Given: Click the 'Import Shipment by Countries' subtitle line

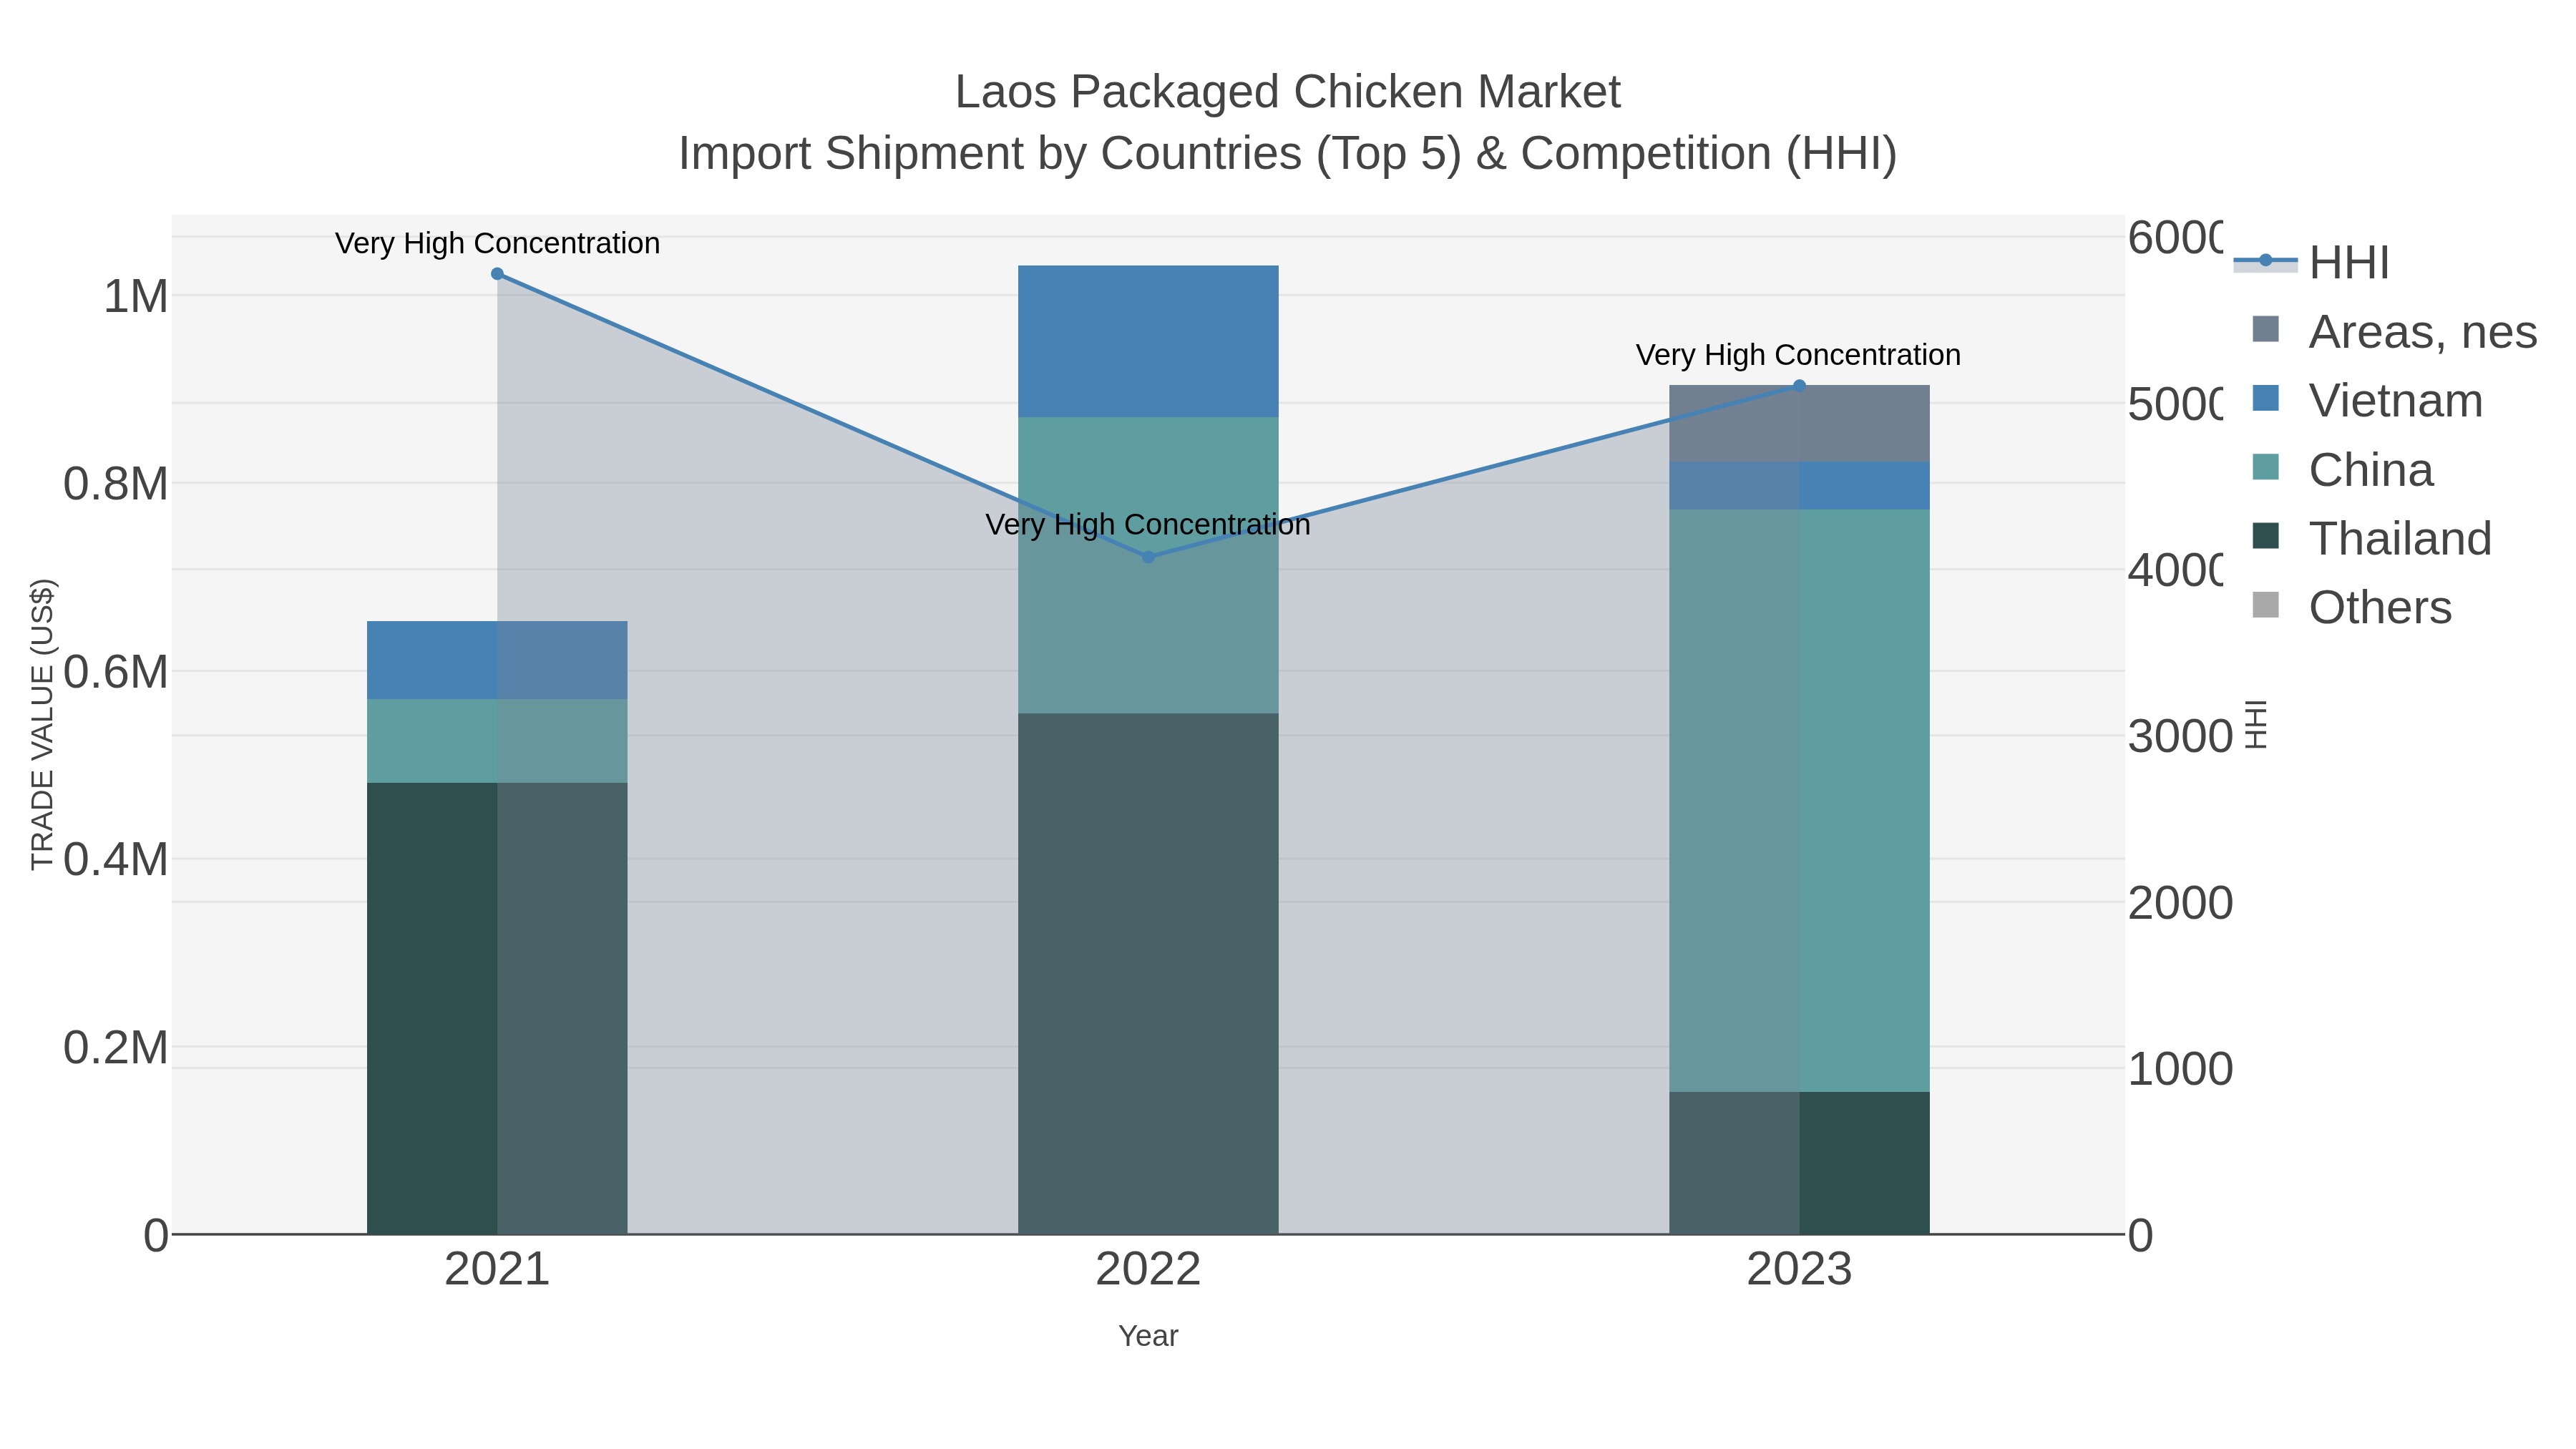Looking at the screenshot, I should [1288, 154].
